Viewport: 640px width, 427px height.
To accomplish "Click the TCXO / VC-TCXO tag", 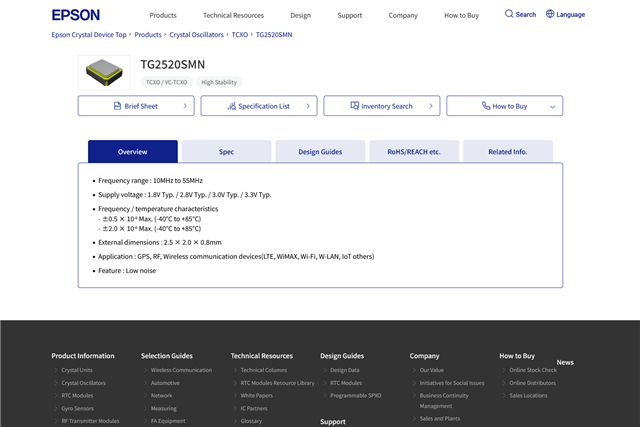I will [x=167, y=82].
